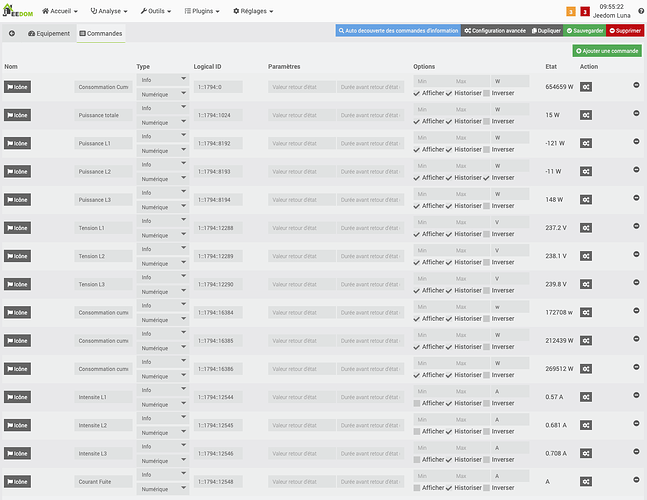647x500 pixels.
Task: Open gear configuration for Courant Fuite row
Action: pyautogui.click(x=586, y=481)
